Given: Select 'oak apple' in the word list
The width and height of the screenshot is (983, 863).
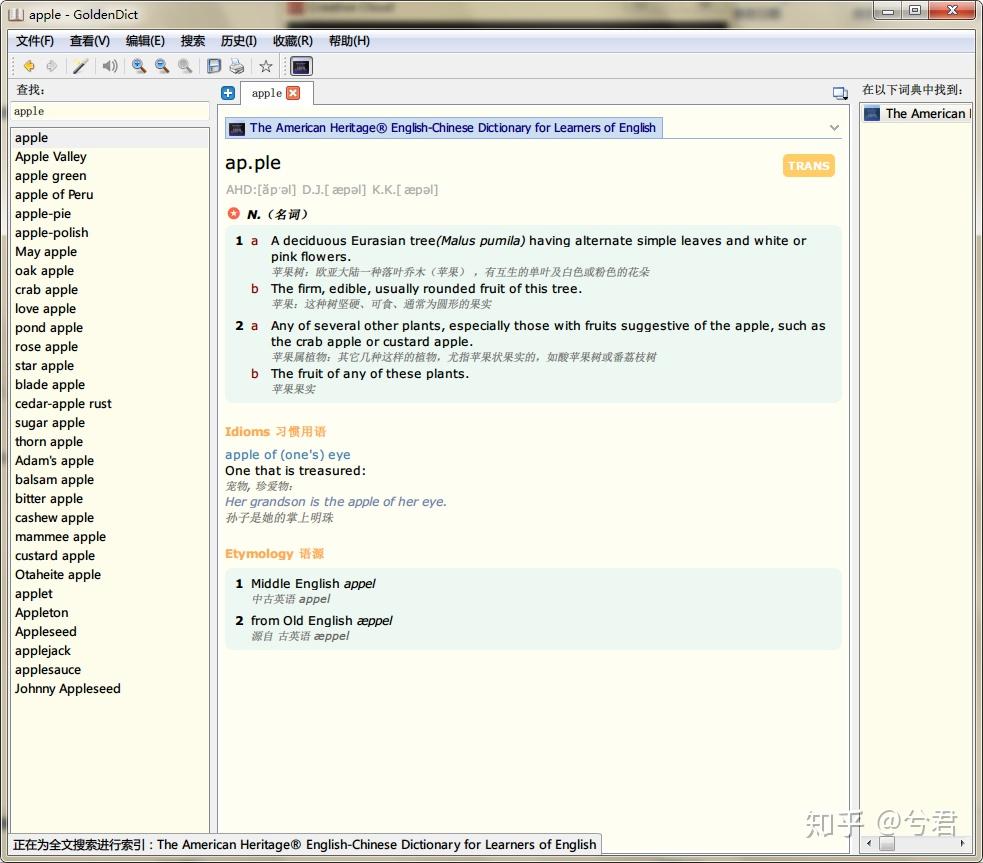Looking at the screenshot, I should click(x=110, y=271).
